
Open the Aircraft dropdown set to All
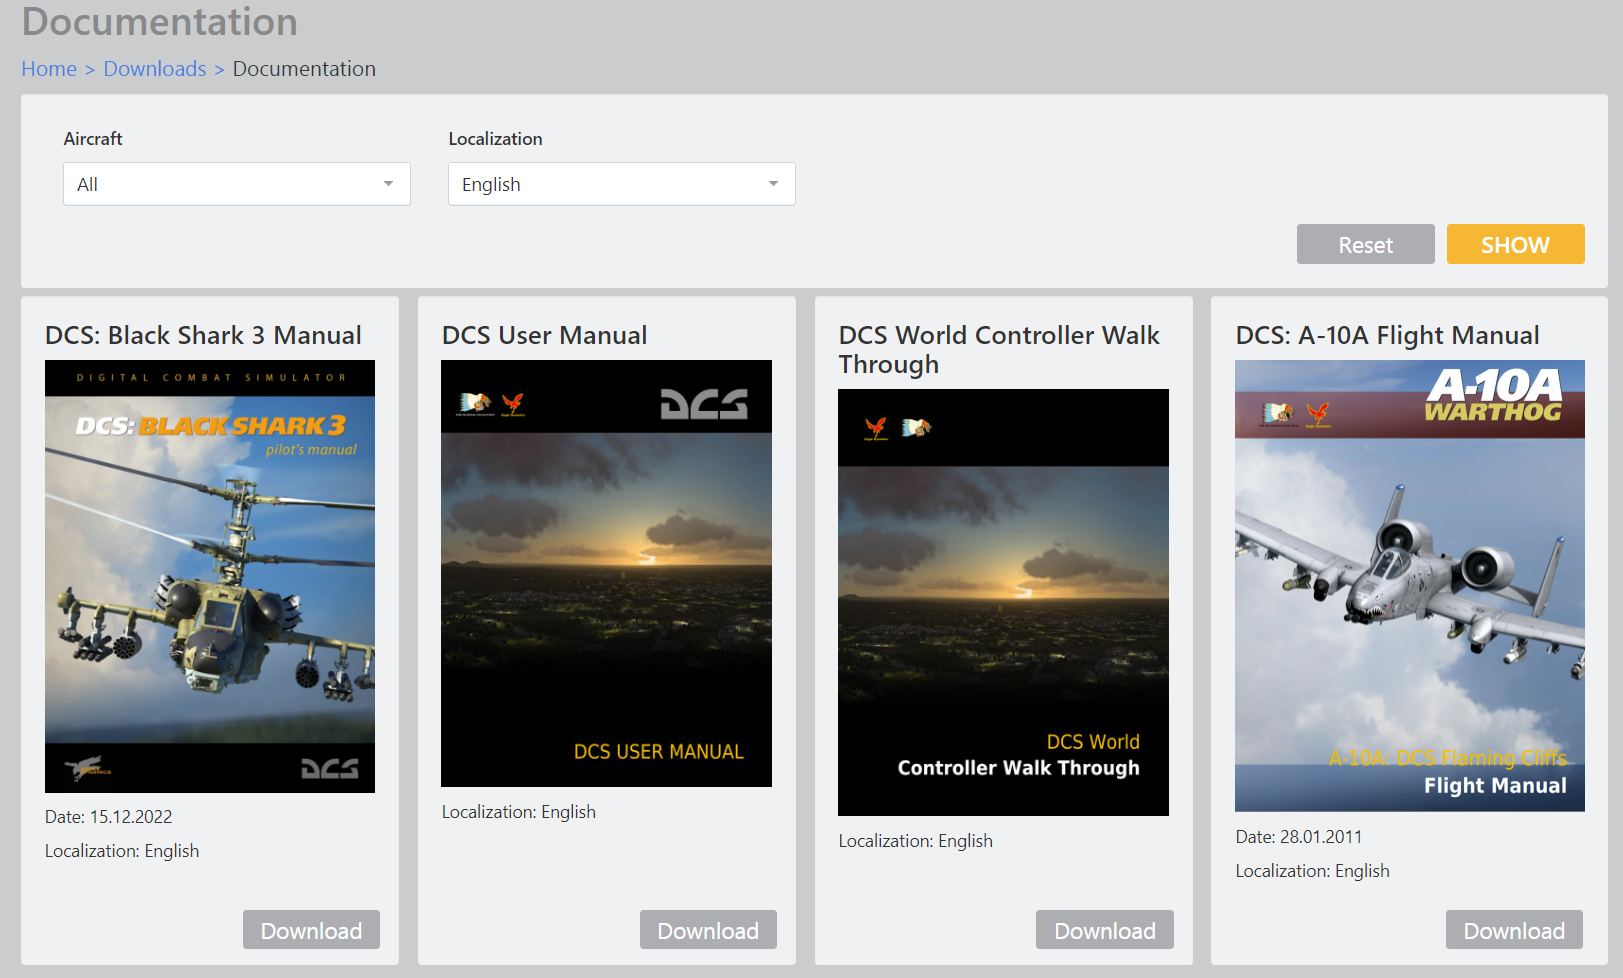(x=237, y=184)
